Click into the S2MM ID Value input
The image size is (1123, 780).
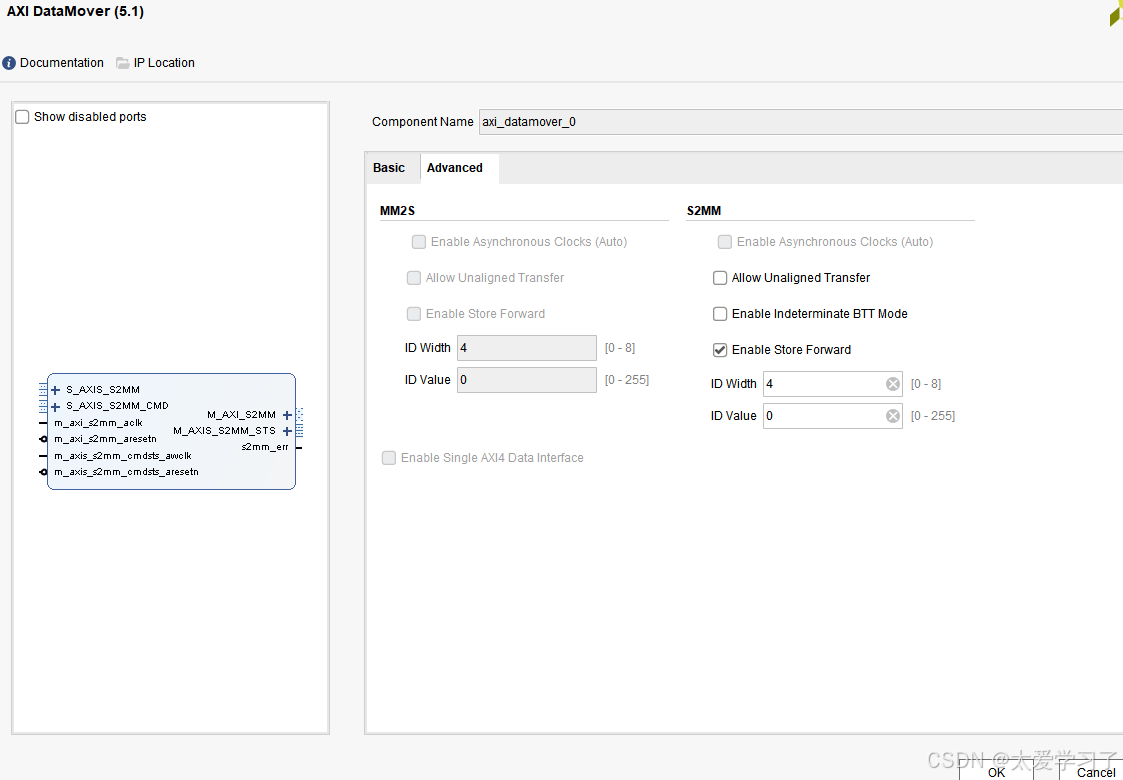pyautogui.click(x=820, y=416)
